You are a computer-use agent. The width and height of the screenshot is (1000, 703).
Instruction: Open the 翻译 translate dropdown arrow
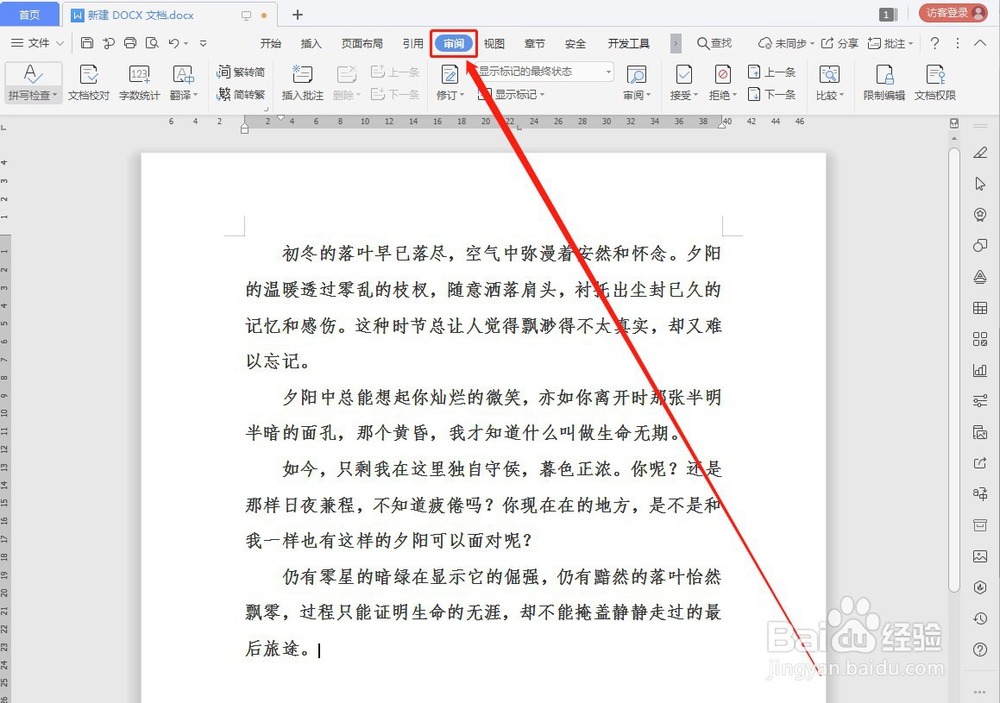(x=196, y=93)
